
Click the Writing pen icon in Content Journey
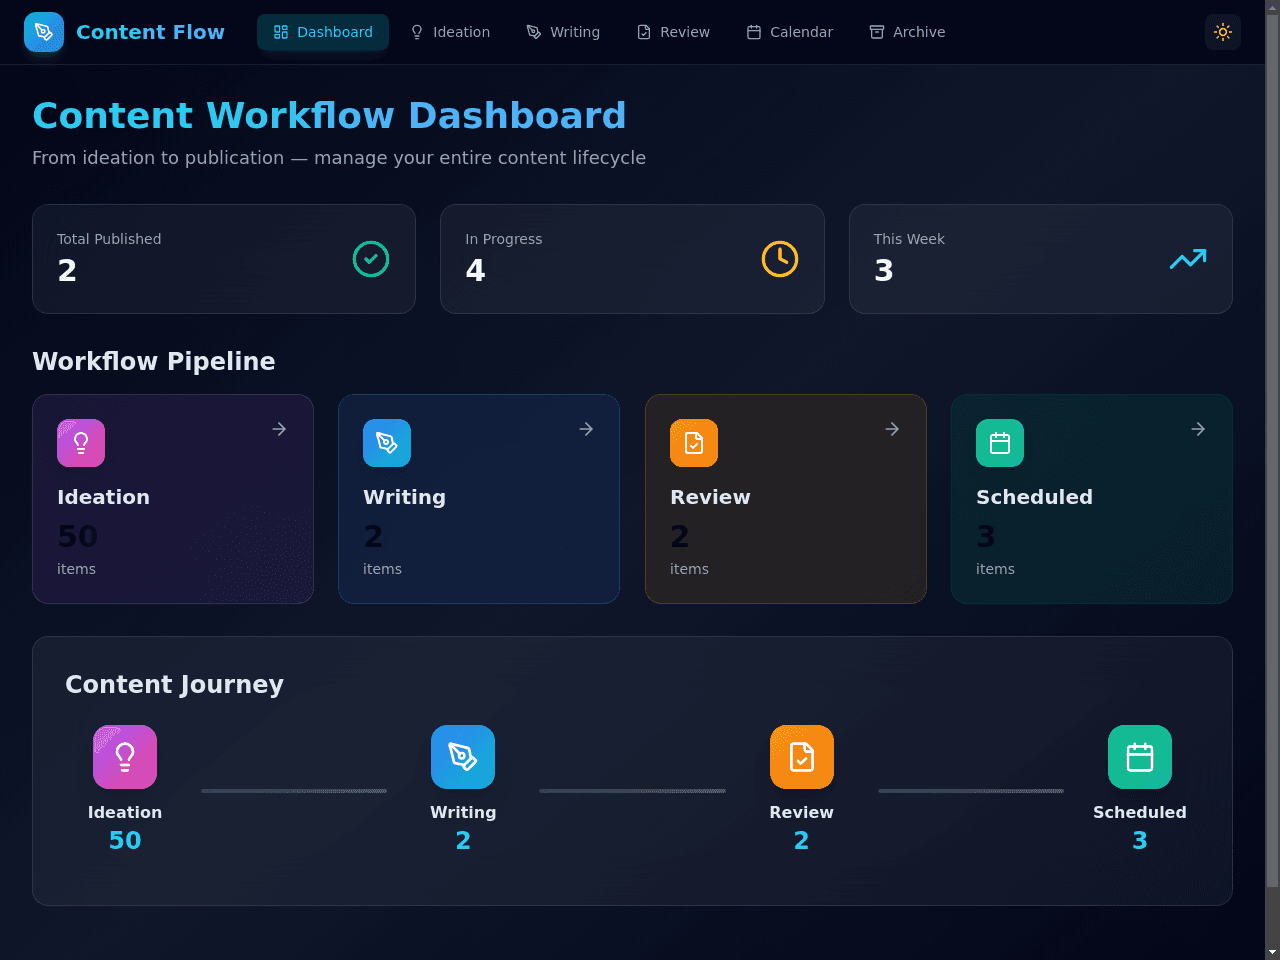pyautogui.click(x=463, y=757)
